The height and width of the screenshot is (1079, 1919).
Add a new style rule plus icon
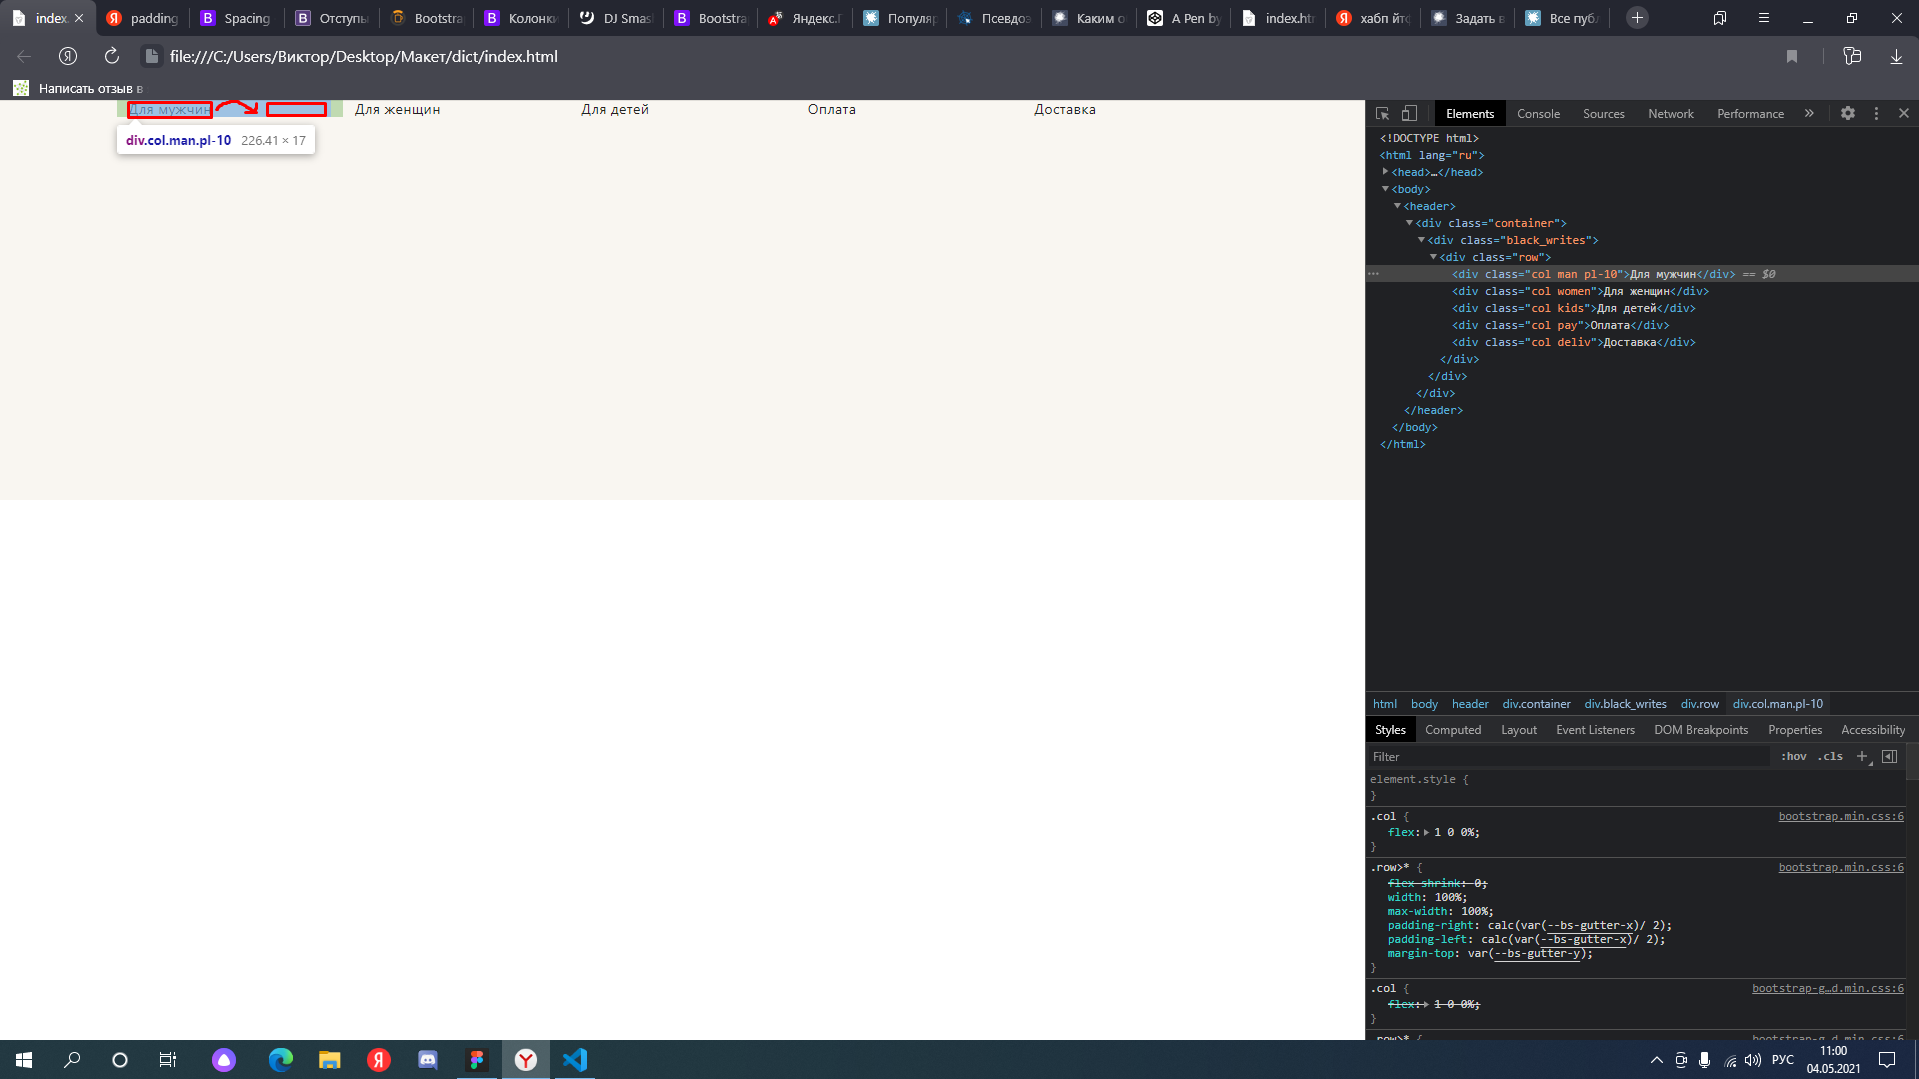pos(1862,757)
